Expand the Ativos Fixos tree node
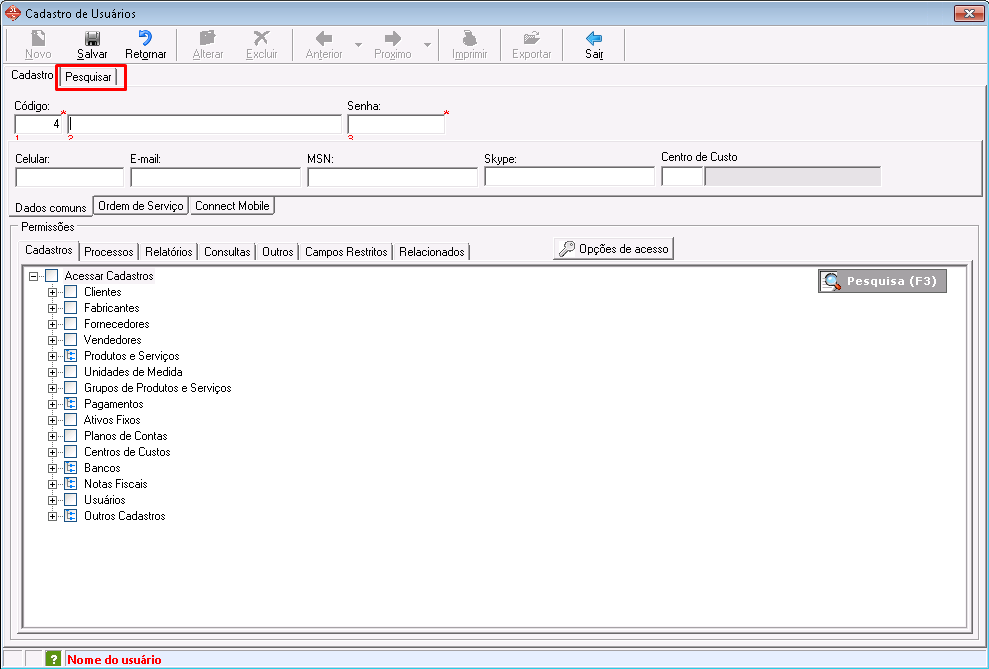 point(52,420)
